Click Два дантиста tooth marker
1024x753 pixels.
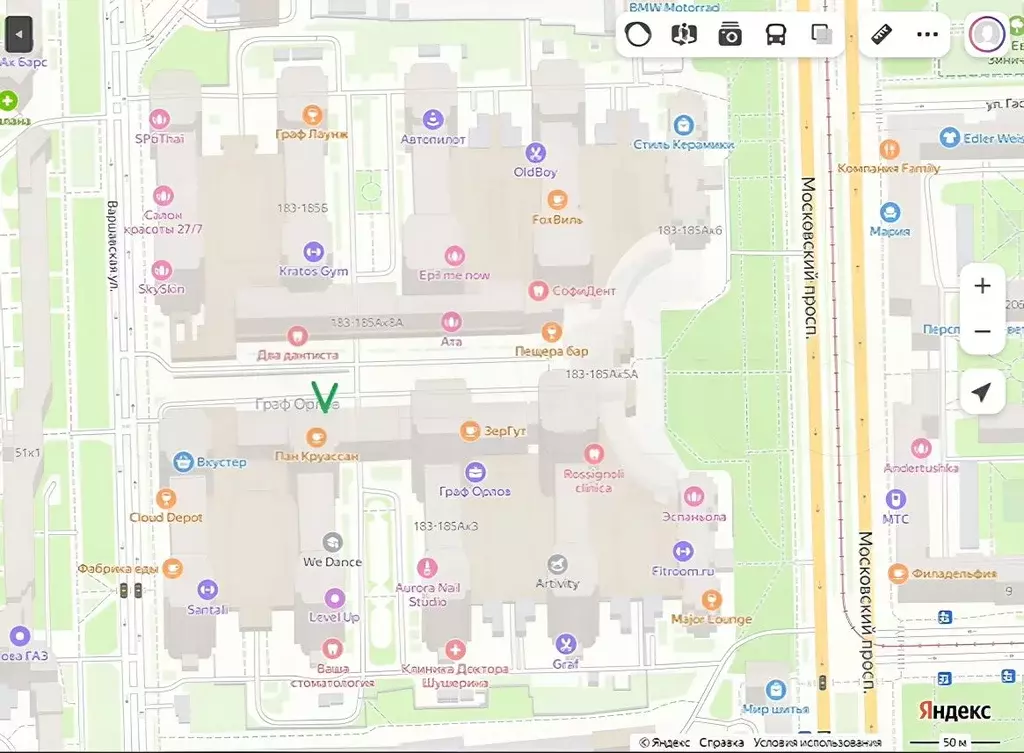click(297, 336)
